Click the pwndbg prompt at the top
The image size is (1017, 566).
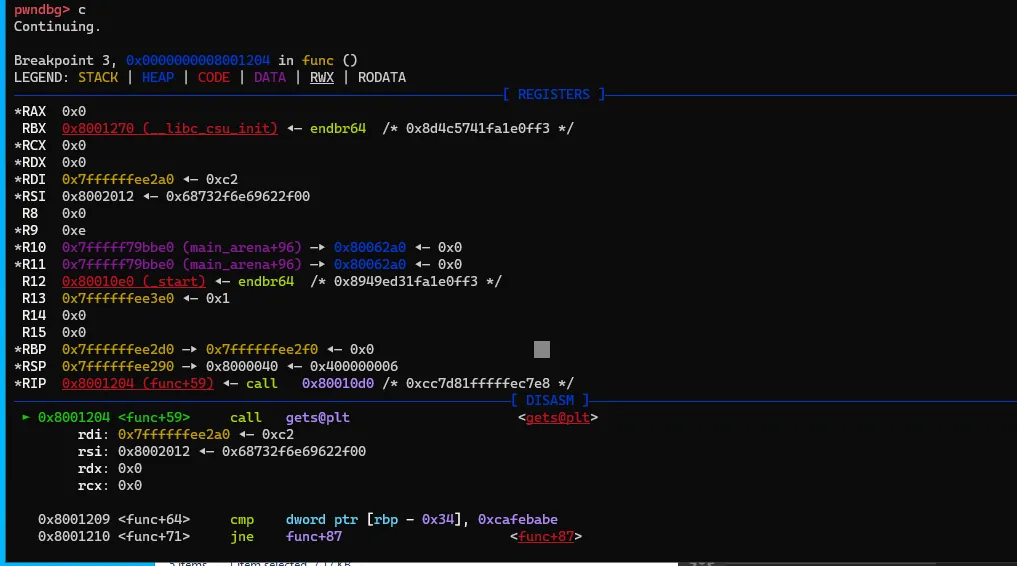(42, 9)
